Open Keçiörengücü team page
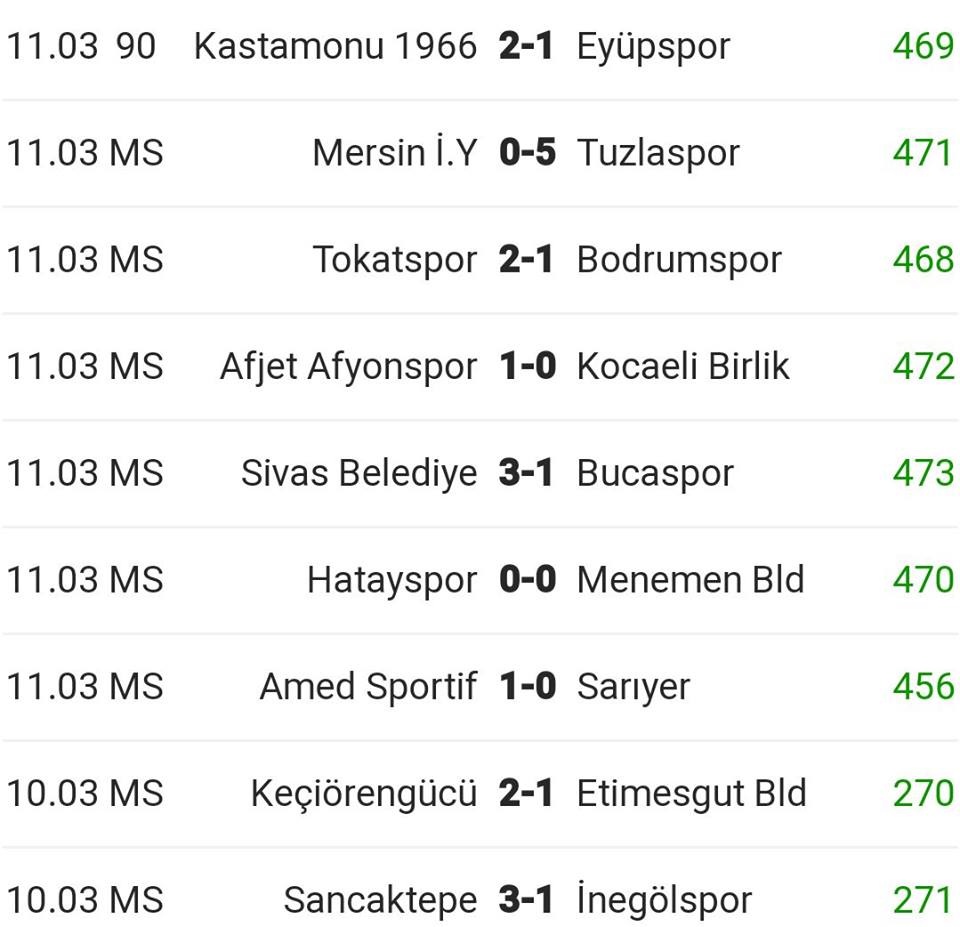 click(364, 794)
